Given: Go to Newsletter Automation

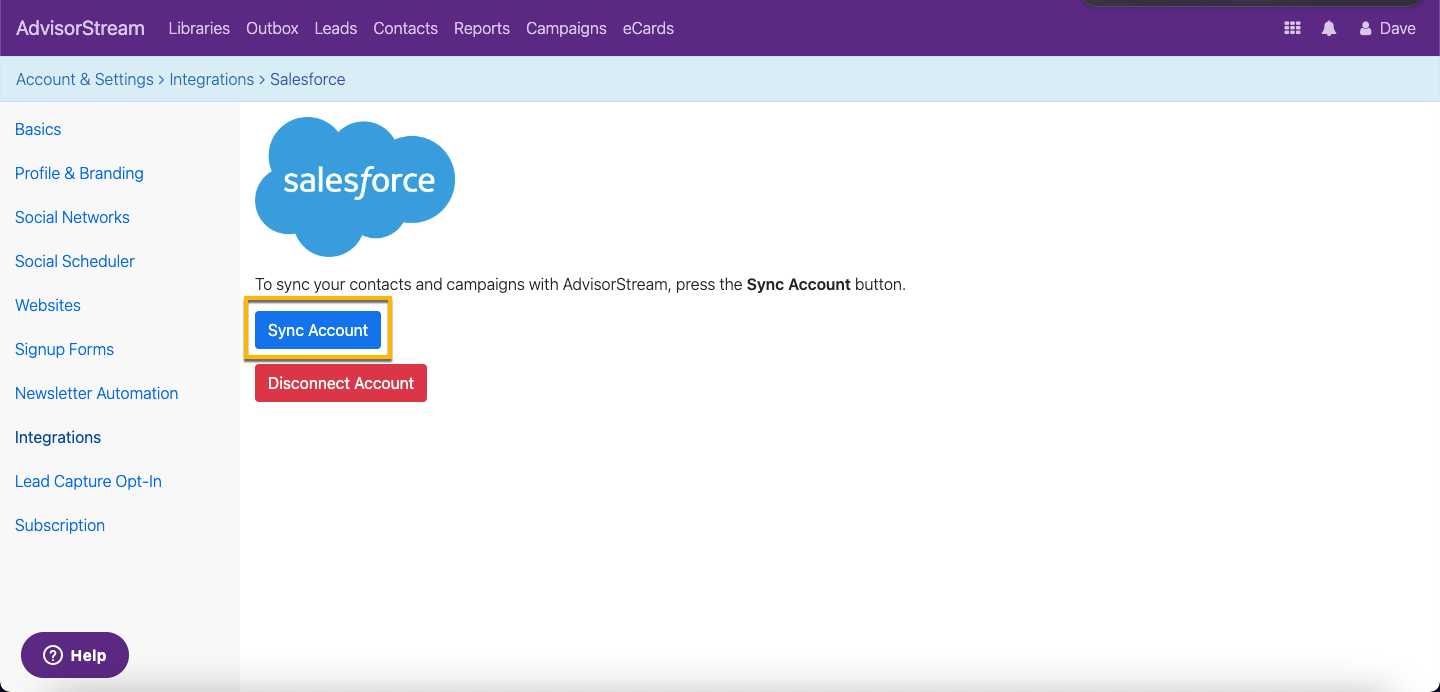Looking at the screenshot, I should 96,393.
